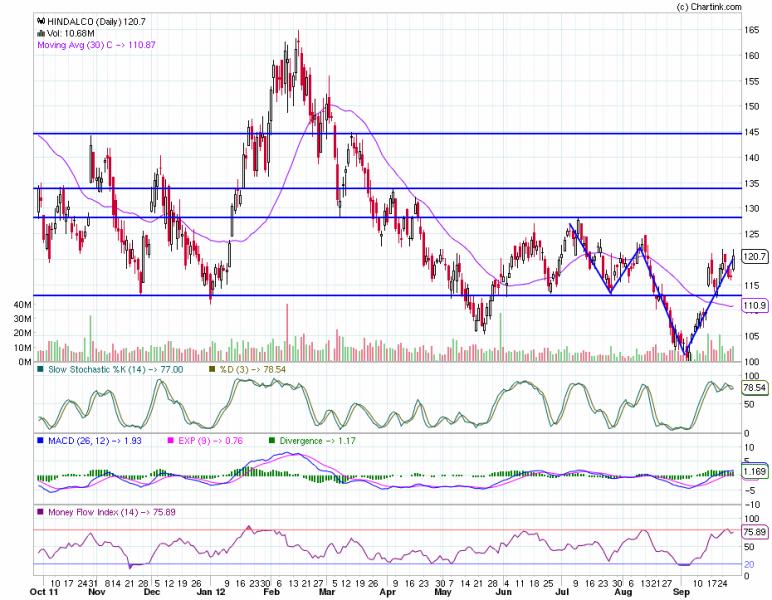772x600 pixels.
Task: Click the blue MACD legend swatch
Action: (40, 440)
